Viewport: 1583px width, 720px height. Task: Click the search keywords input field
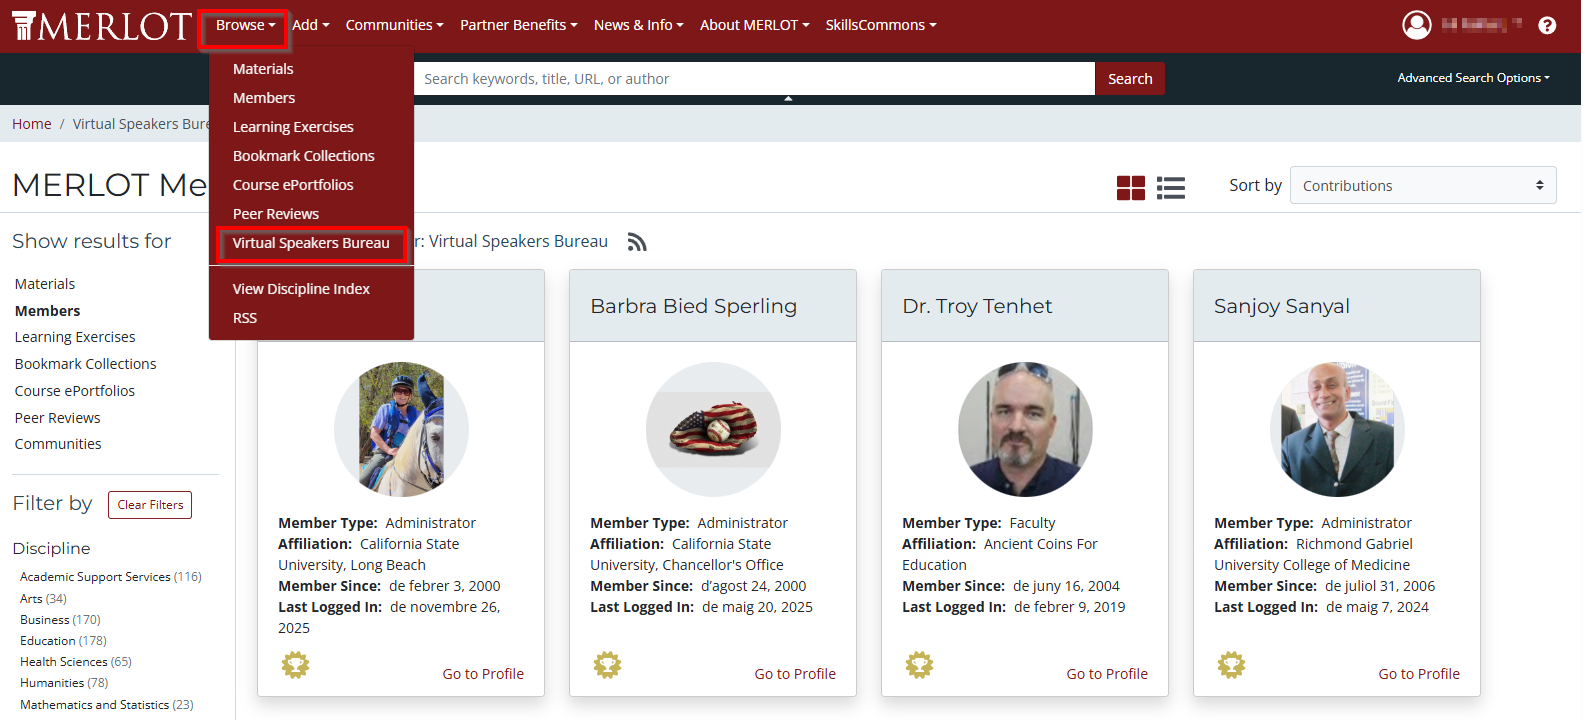[754, 79]
